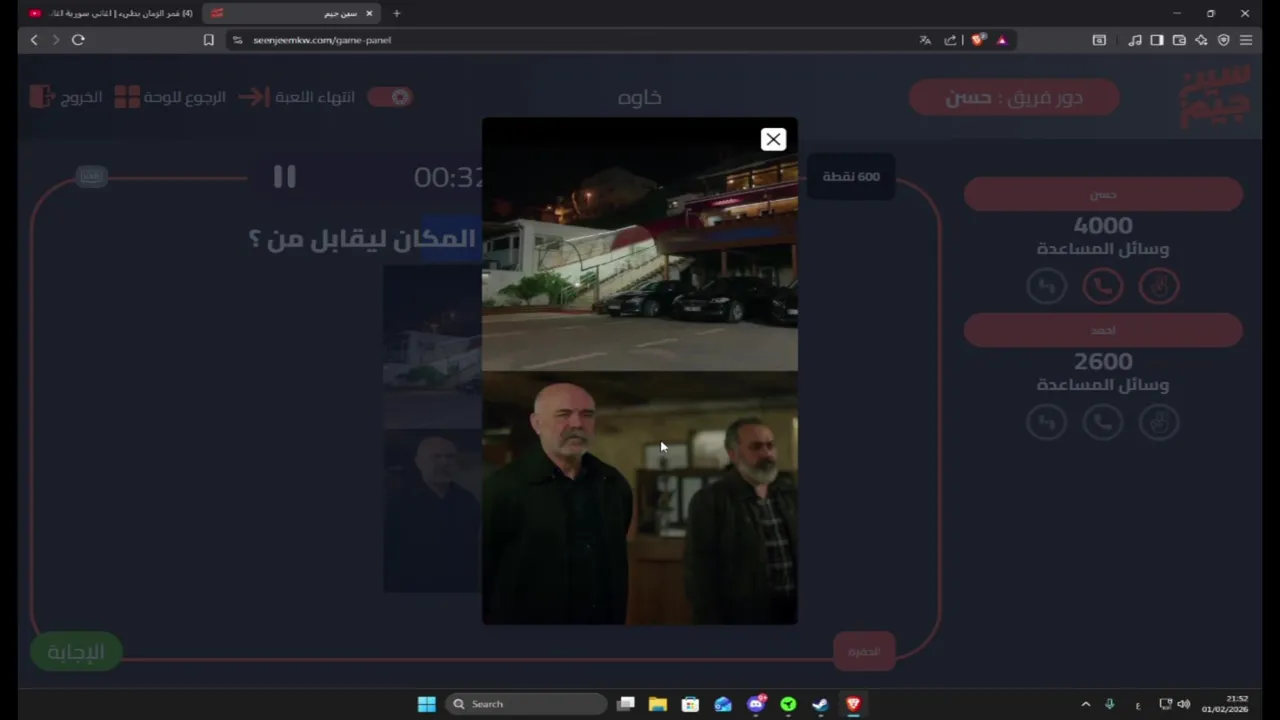1280x720 pixels.
Task: Click the الحفرة button at card bottom
Action: pos(864,651)
